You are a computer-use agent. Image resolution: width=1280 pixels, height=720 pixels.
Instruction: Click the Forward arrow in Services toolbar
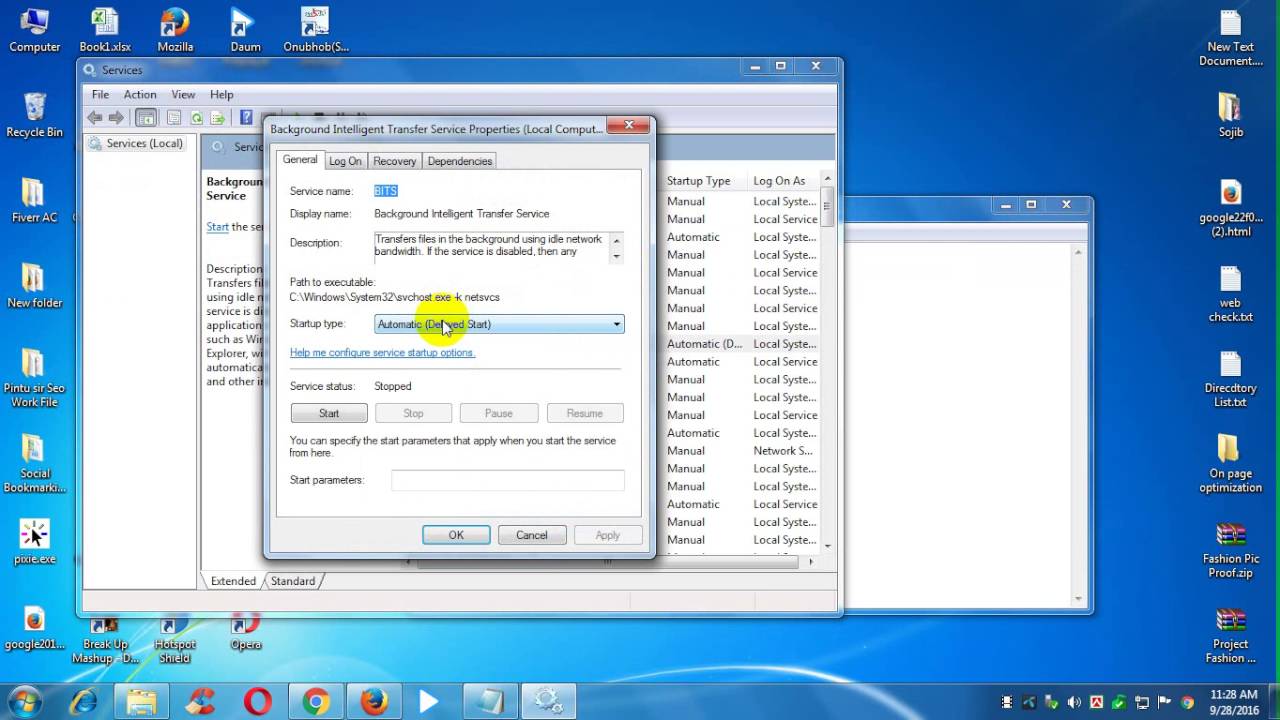coord(116,118)
